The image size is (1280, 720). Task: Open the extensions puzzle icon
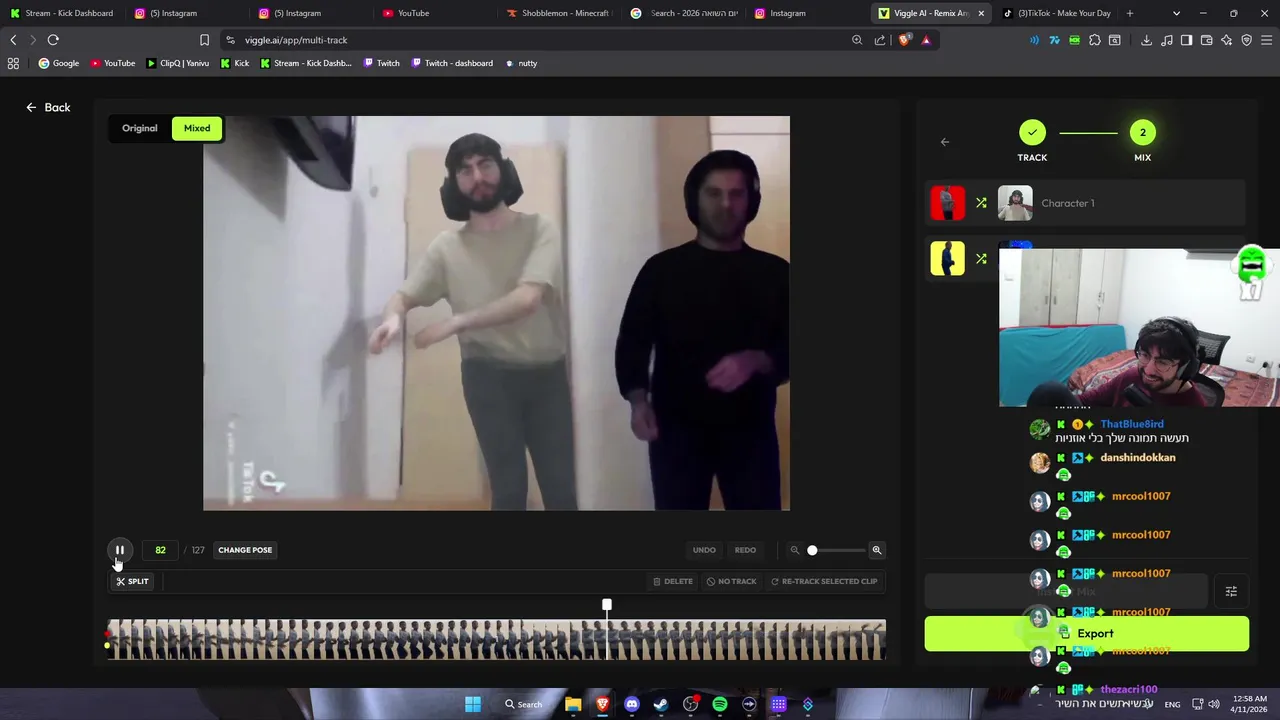click(1095, 40)
